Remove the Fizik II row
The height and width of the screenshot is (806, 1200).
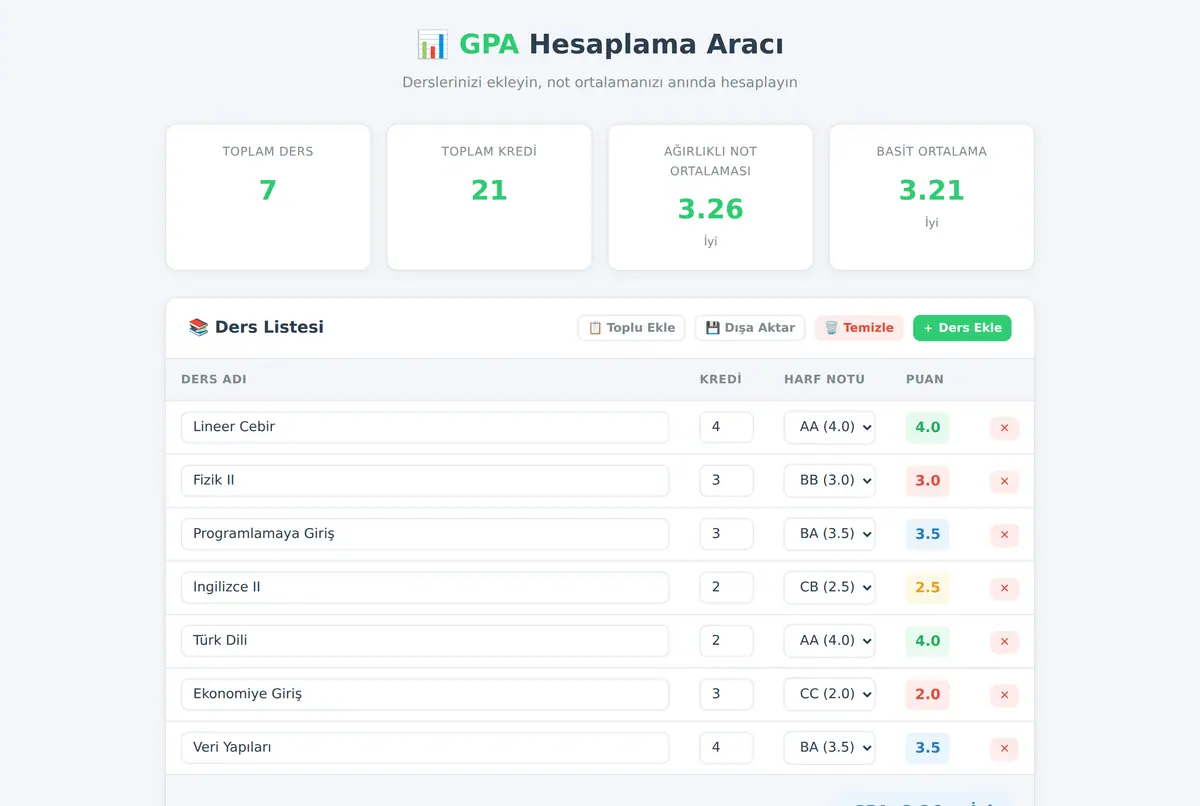coord(1004,481)
